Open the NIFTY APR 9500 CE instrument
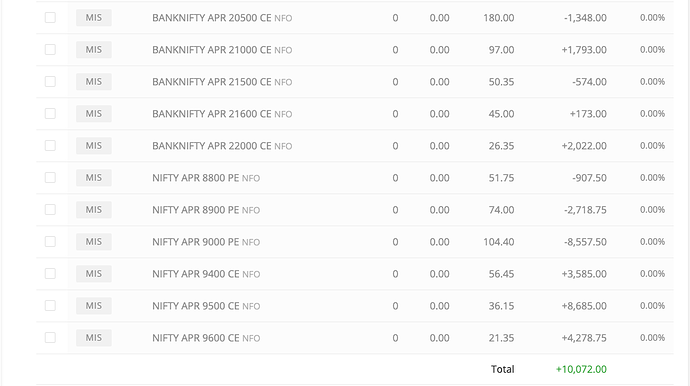The width and height of the screenshot is (690, 386). pos(196,306)
